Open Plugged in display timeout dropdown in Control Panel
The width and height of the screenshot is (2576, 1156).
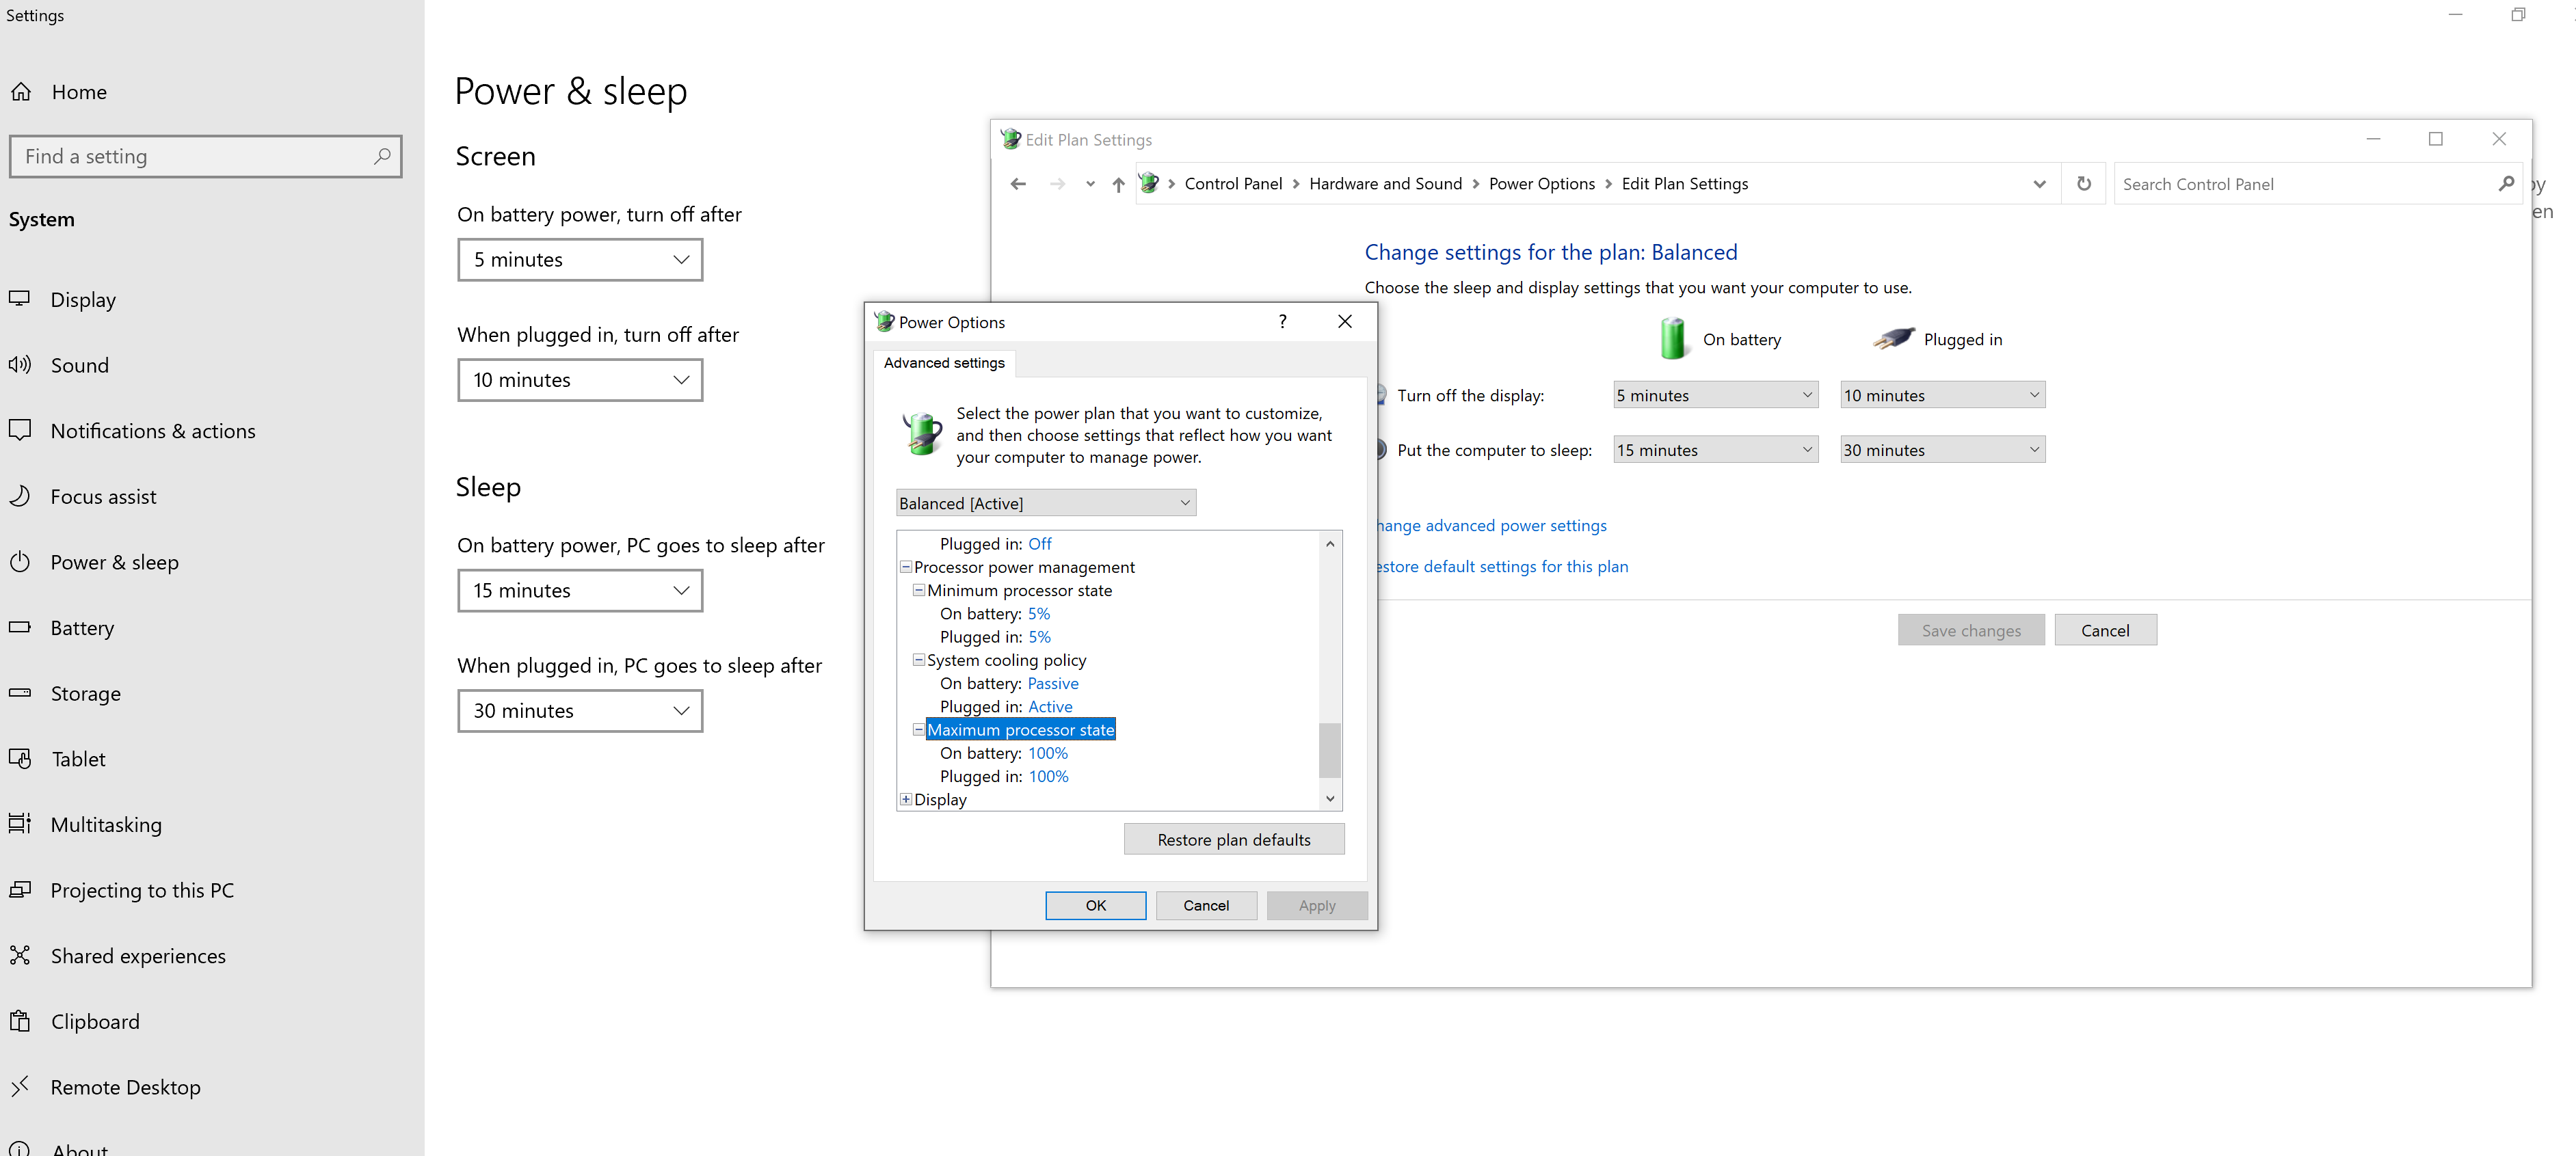coord(1942,395)
